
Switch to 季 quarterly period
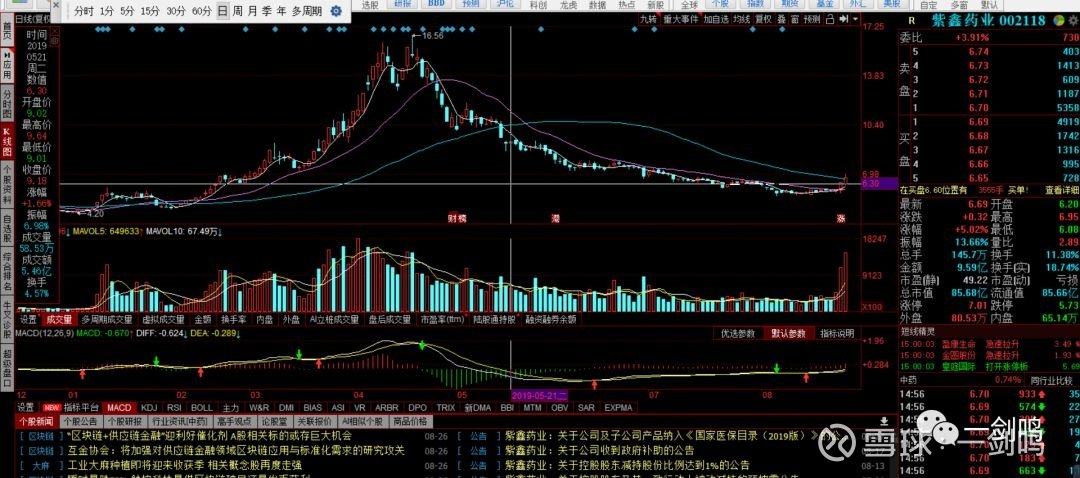[267, 11]
